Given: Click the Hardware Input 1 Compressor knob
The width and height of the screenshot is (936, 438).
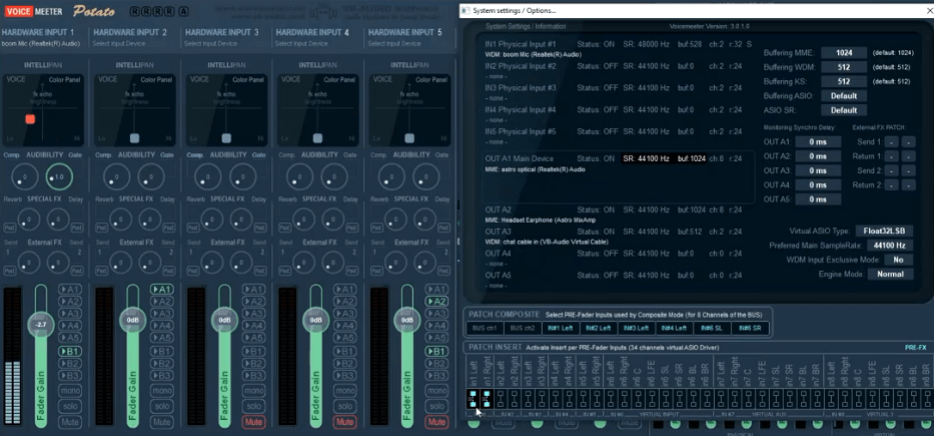Looking at the screenshot, I should point(24,177).
